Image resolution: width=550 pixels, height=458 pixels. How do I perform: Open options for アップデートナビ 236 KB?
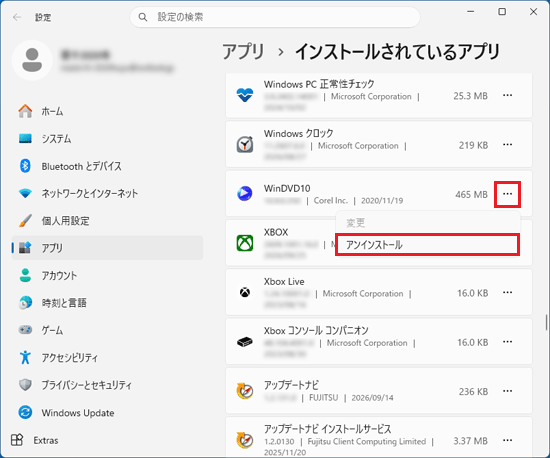point(507,391)
